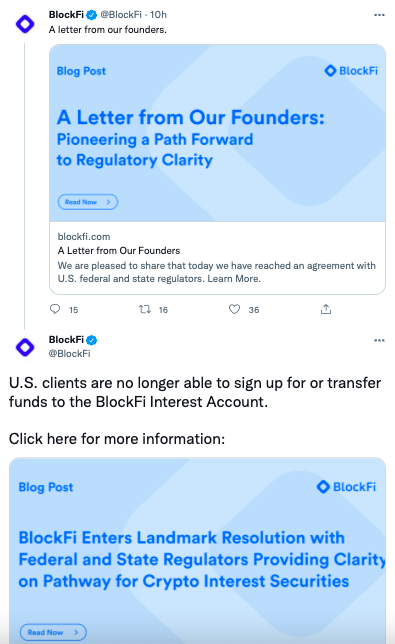Click Read Now button in founders letter card
This screenshot has height=644, width=395.
tap(88, 202)
